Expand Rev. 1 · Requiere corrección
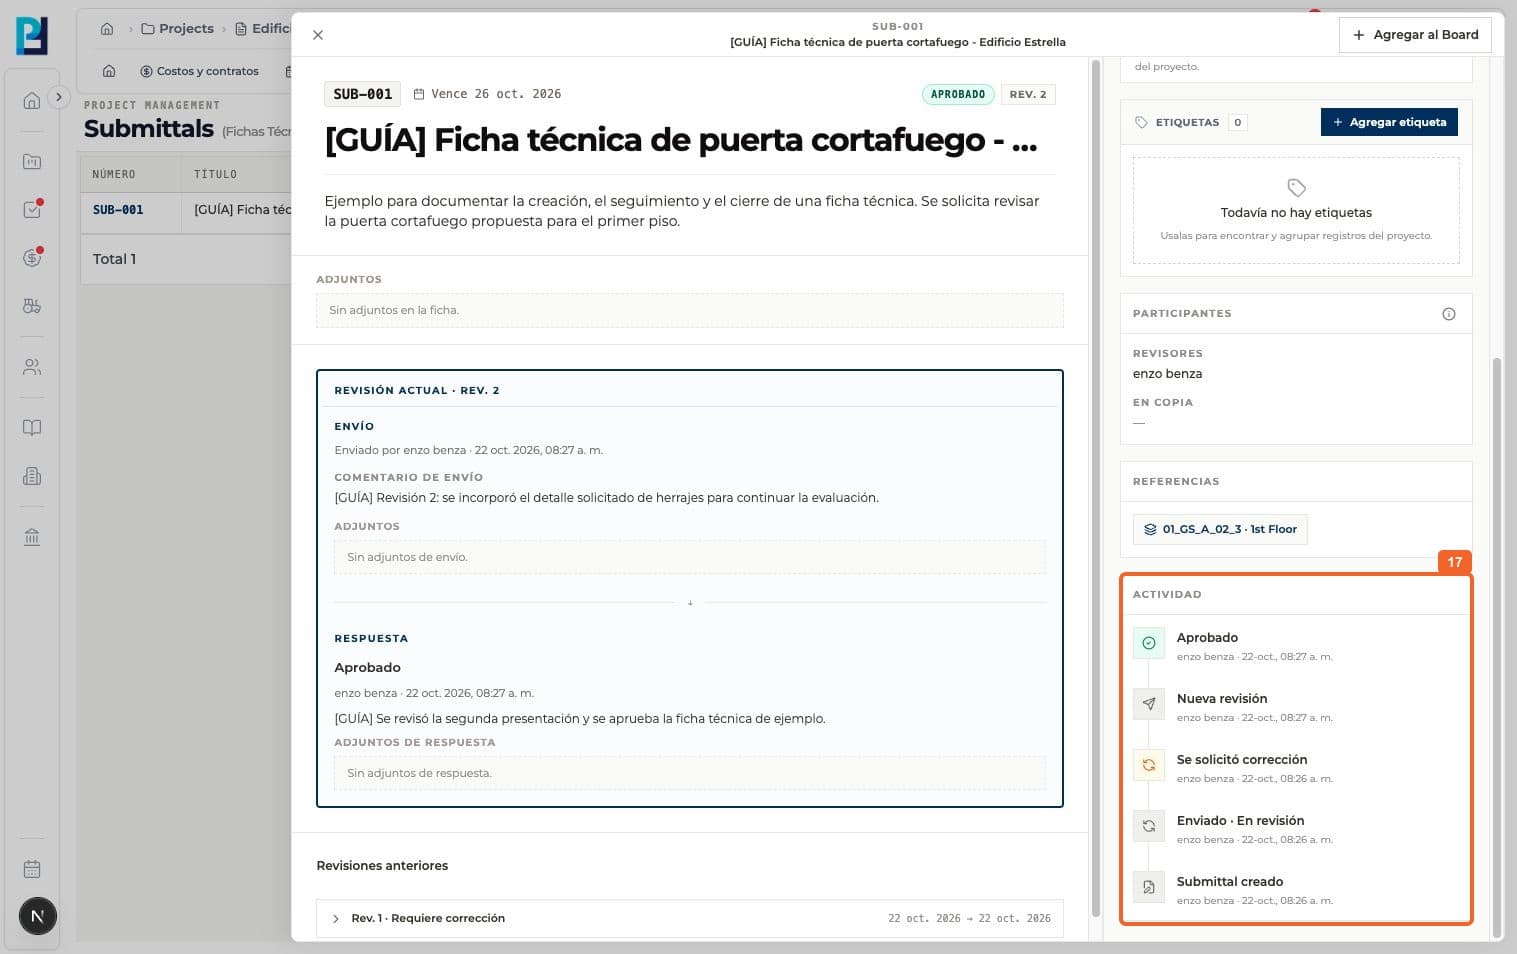This screenshot has height=954, width=1517. tap(690, 918)
